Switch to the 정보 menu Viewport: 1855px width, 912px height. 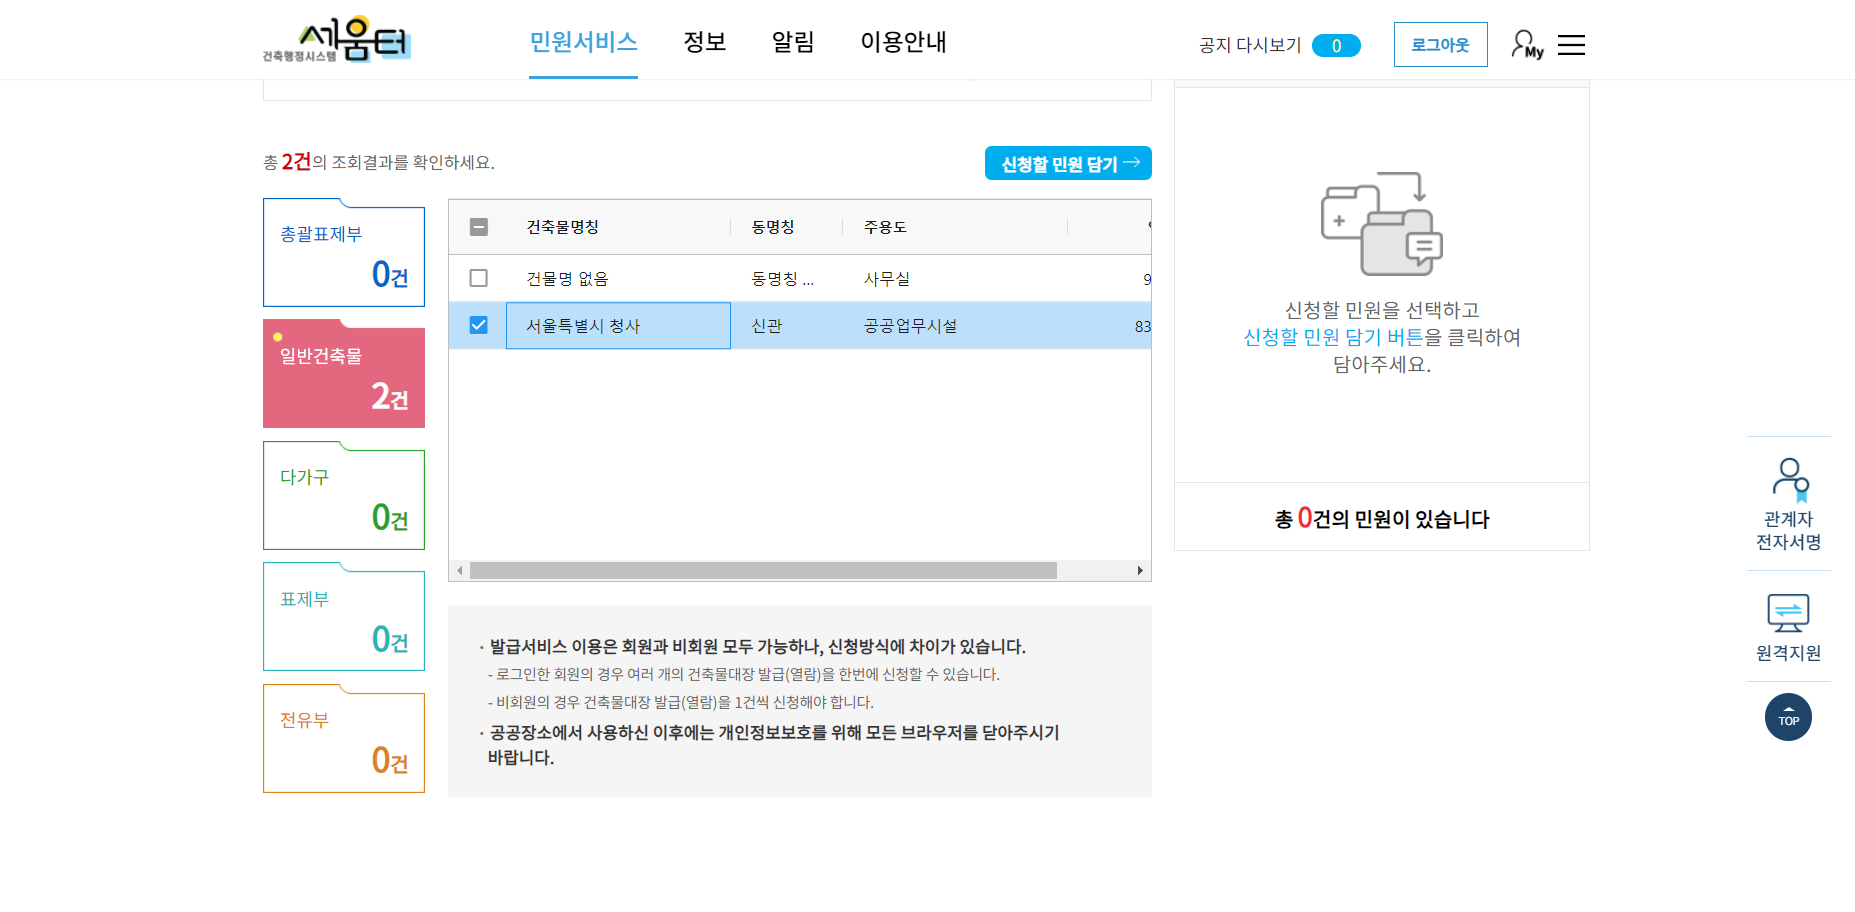click(704, 43)
